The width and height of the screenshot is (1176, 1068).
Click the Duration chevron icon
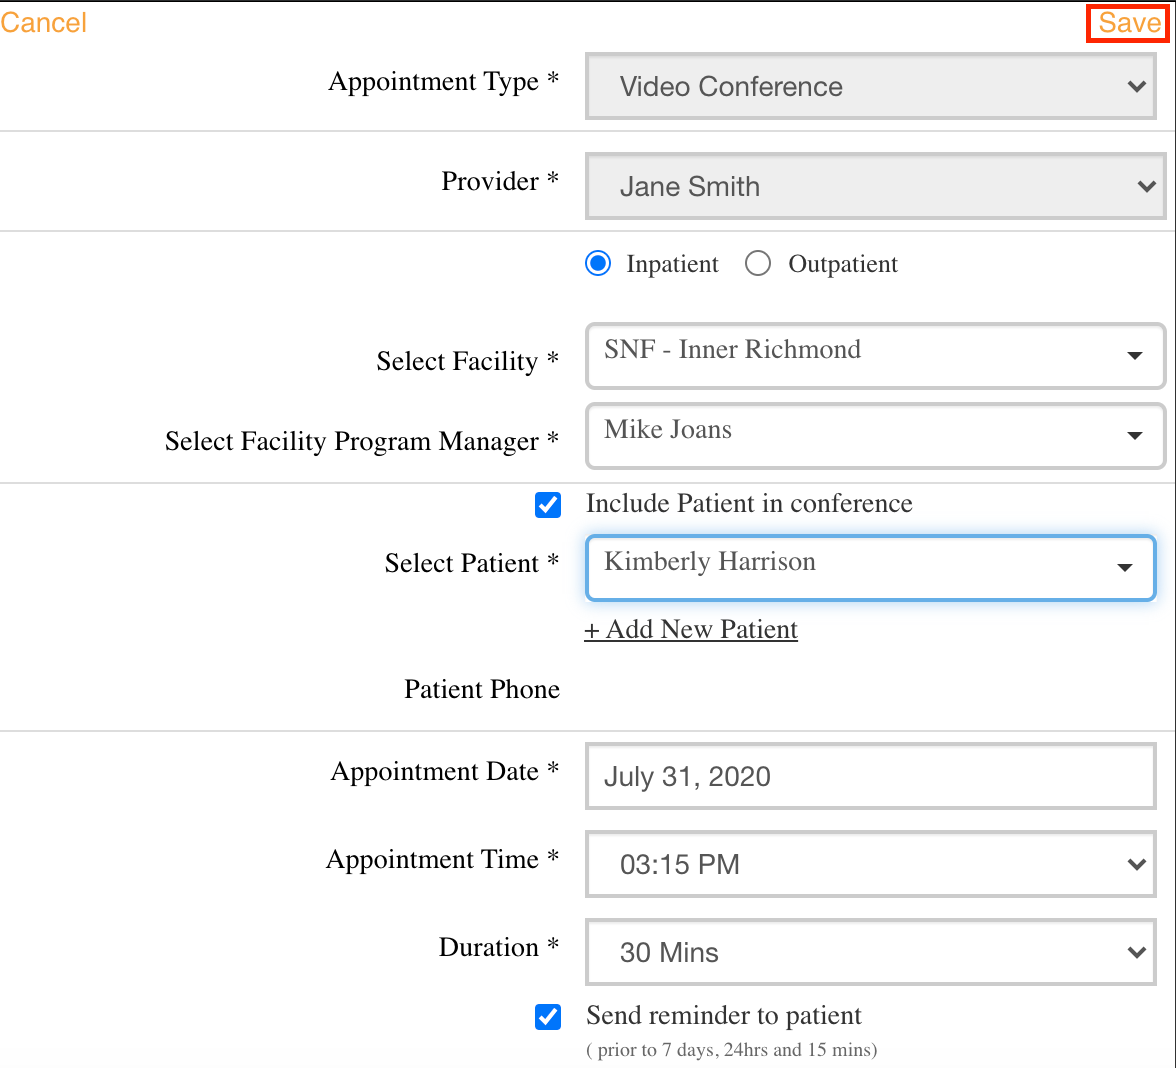(x=1136, y=952)
